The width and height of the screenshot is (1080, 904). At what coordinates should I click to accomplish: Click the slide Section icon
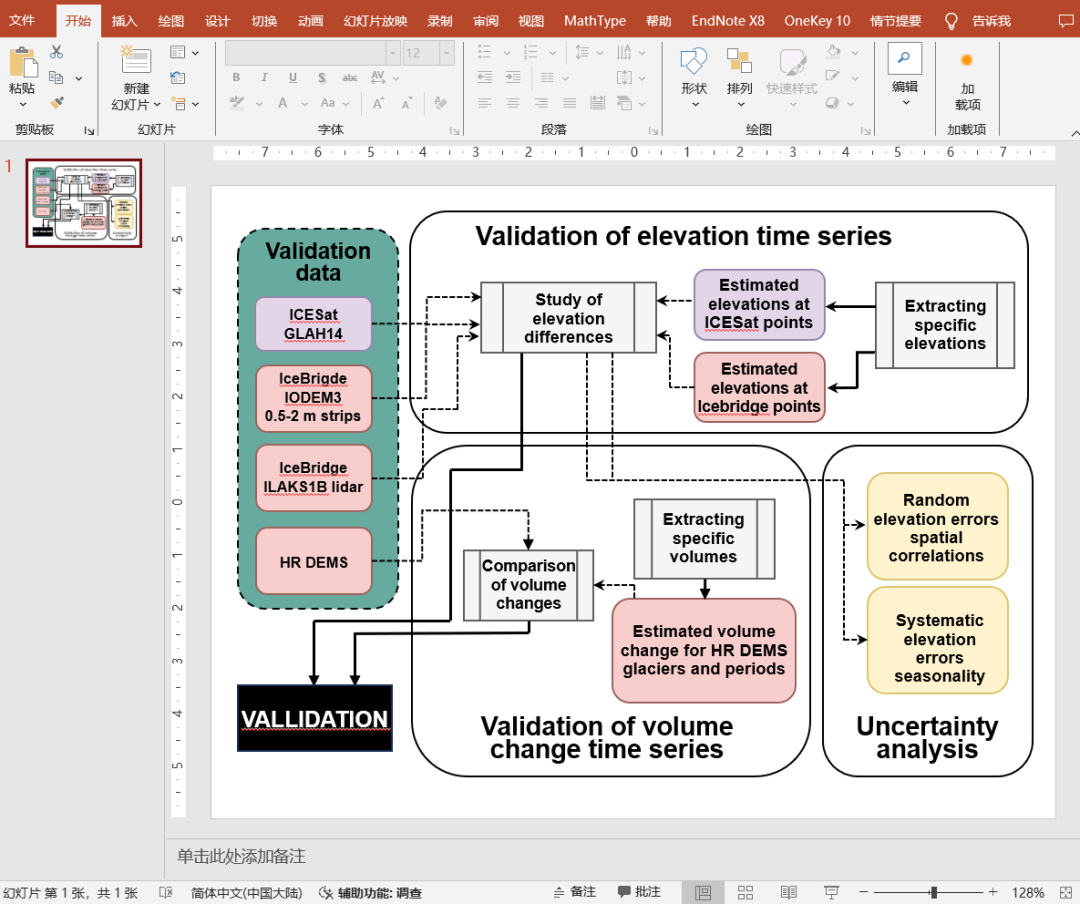tap(178, 104)
